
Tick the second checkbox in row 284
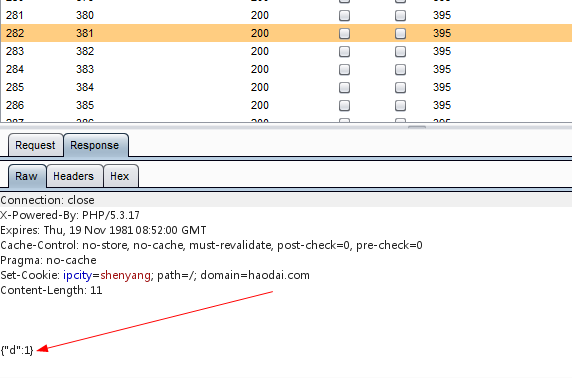point(400,69)
